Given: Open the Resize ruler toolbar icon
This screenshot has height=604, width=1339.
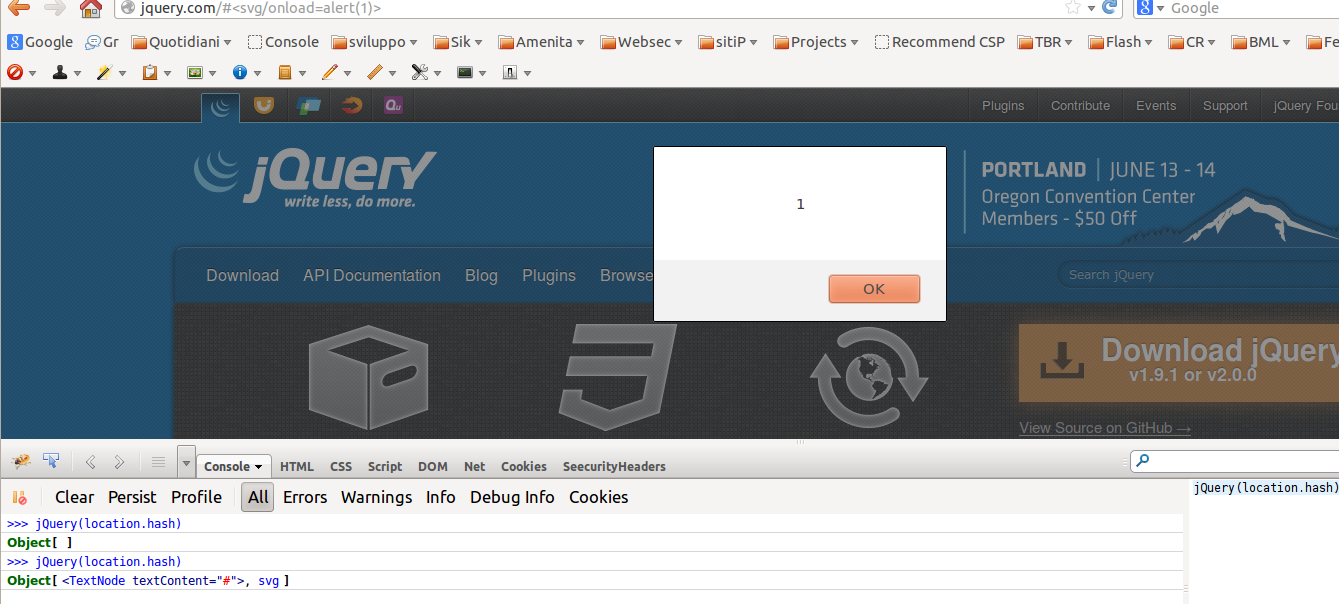Looking at the screenshot, I should (375, 72).
